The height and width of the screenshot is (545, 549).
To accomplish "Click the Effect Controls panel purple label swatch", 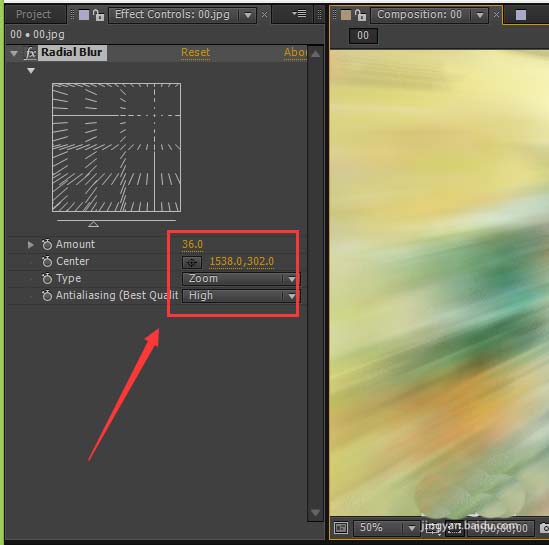I will [x=84, y=15].
